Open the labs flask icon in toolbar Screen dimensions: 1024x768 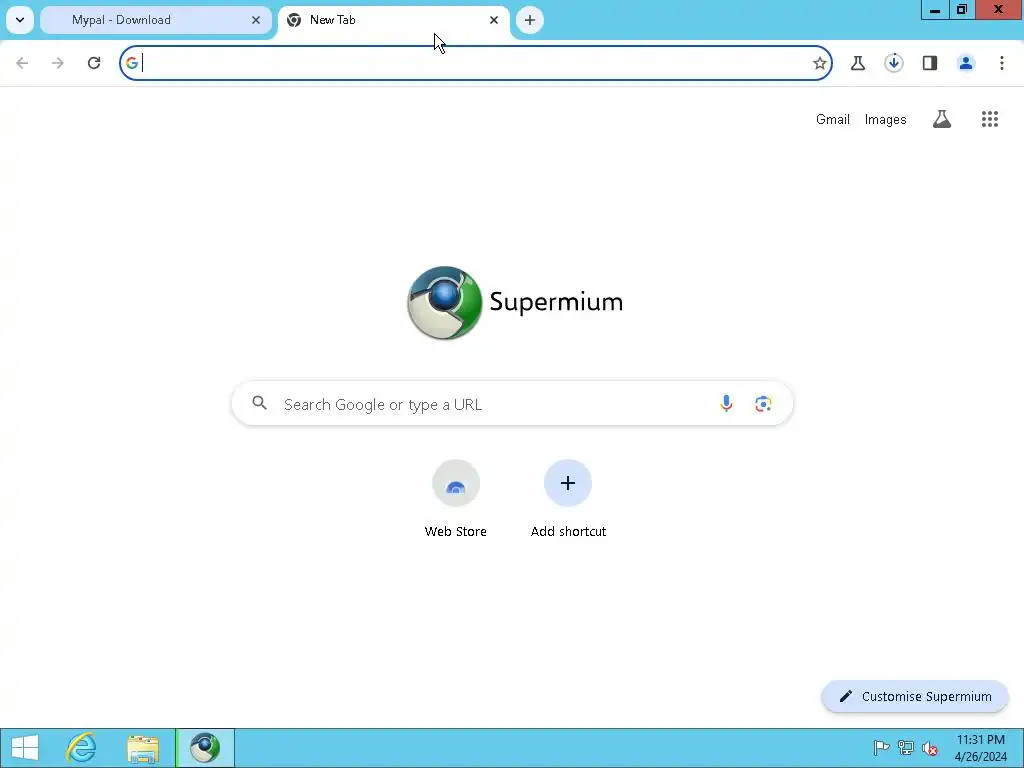pyautogui.click(x=857, y=63)
